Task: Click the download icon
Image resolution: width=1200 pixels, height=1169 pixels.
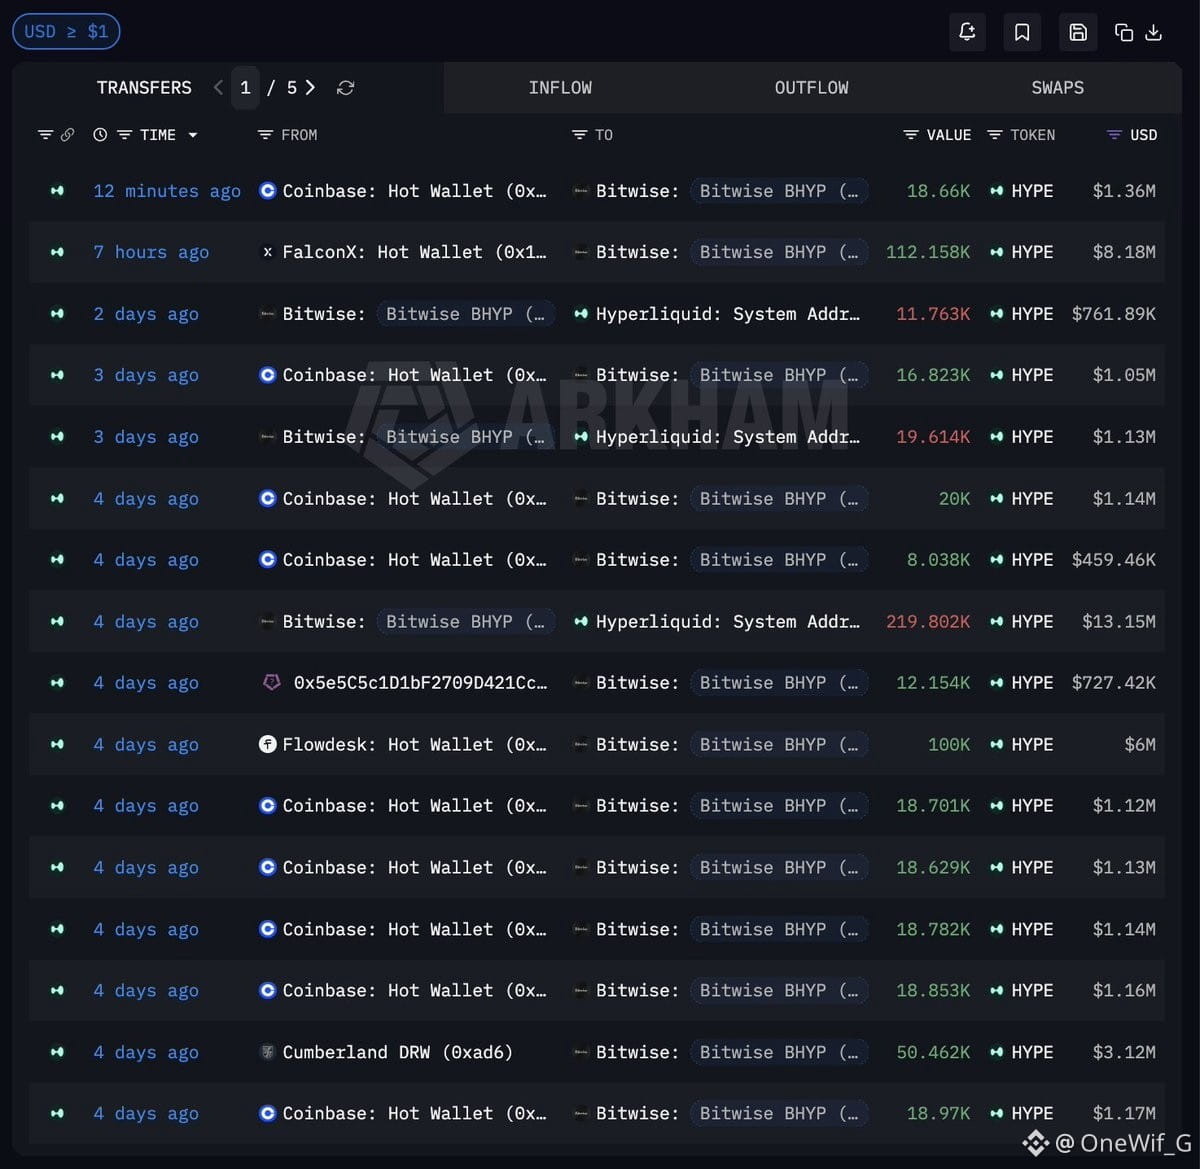Action: tap(1153, 33)
